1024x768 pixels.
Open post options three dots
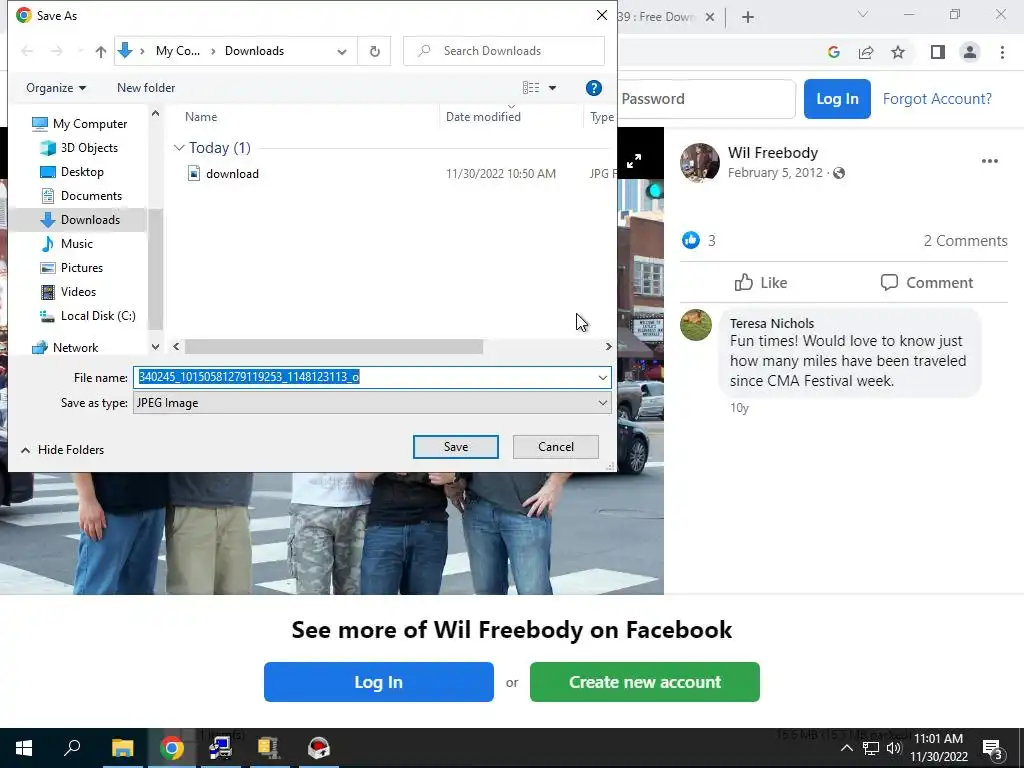[989, 161]
